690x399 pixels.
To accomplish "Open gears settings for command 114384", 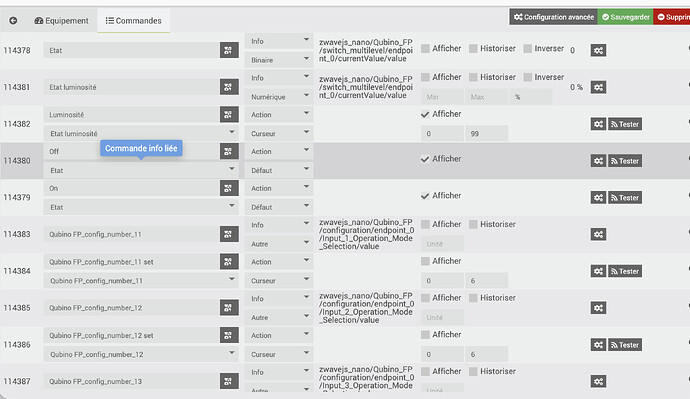I will tap(598, 271).
